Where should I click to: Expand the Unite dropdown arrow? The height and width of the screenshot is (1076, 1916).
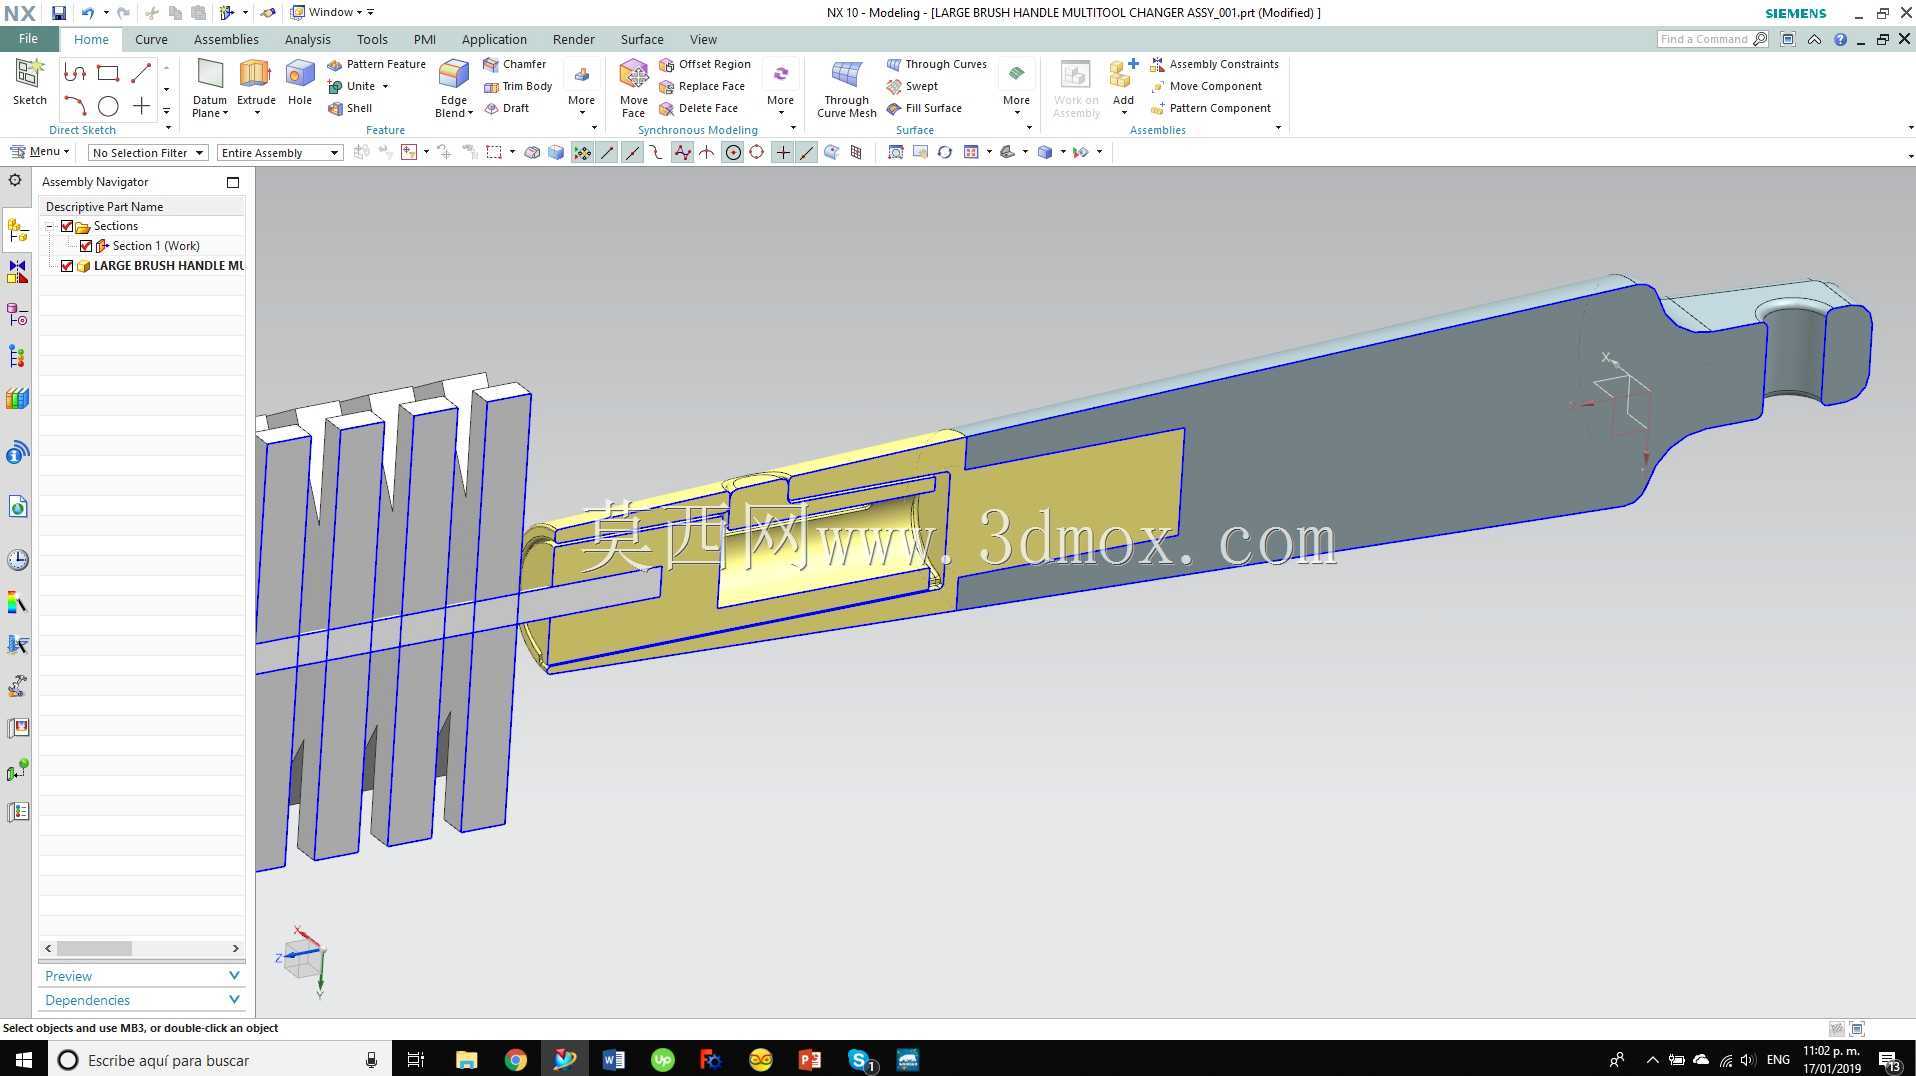(385, 86)
